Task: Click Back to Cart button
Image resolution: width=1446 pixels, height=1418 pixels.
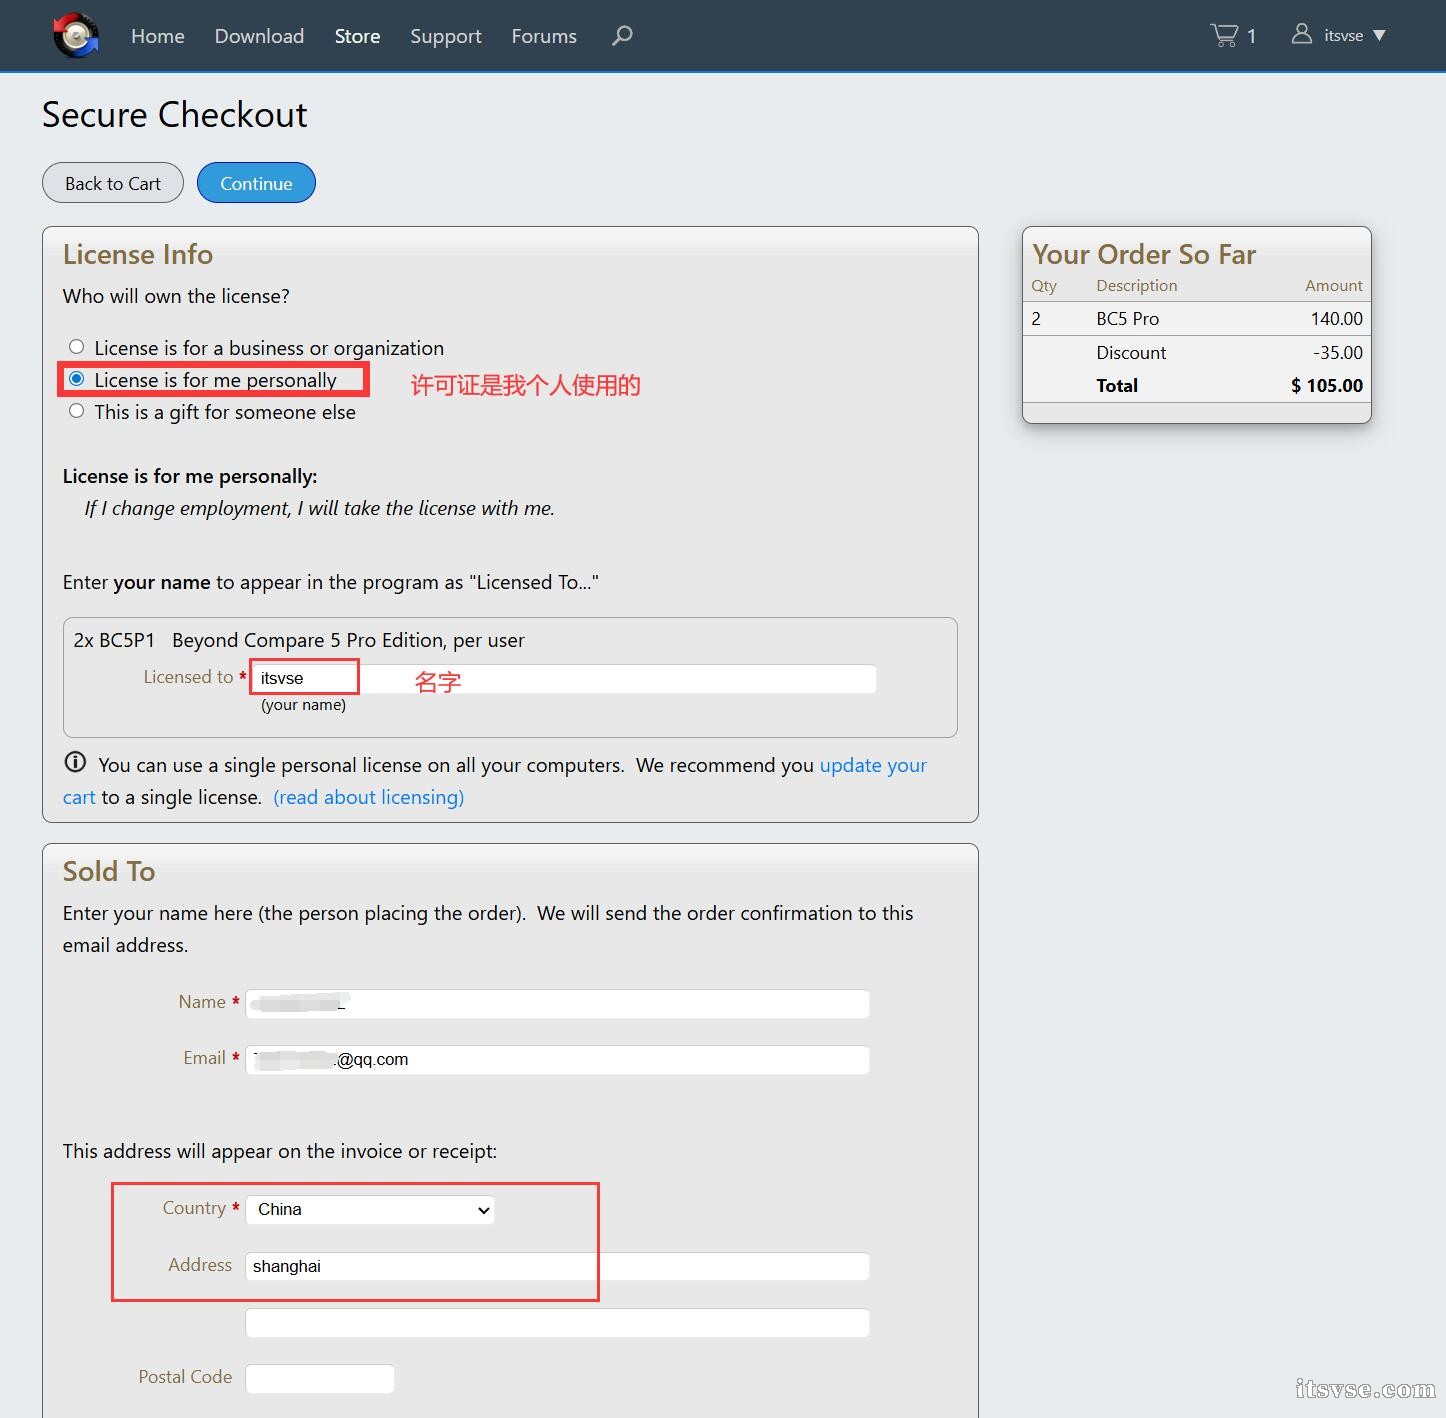Action: 113,183
